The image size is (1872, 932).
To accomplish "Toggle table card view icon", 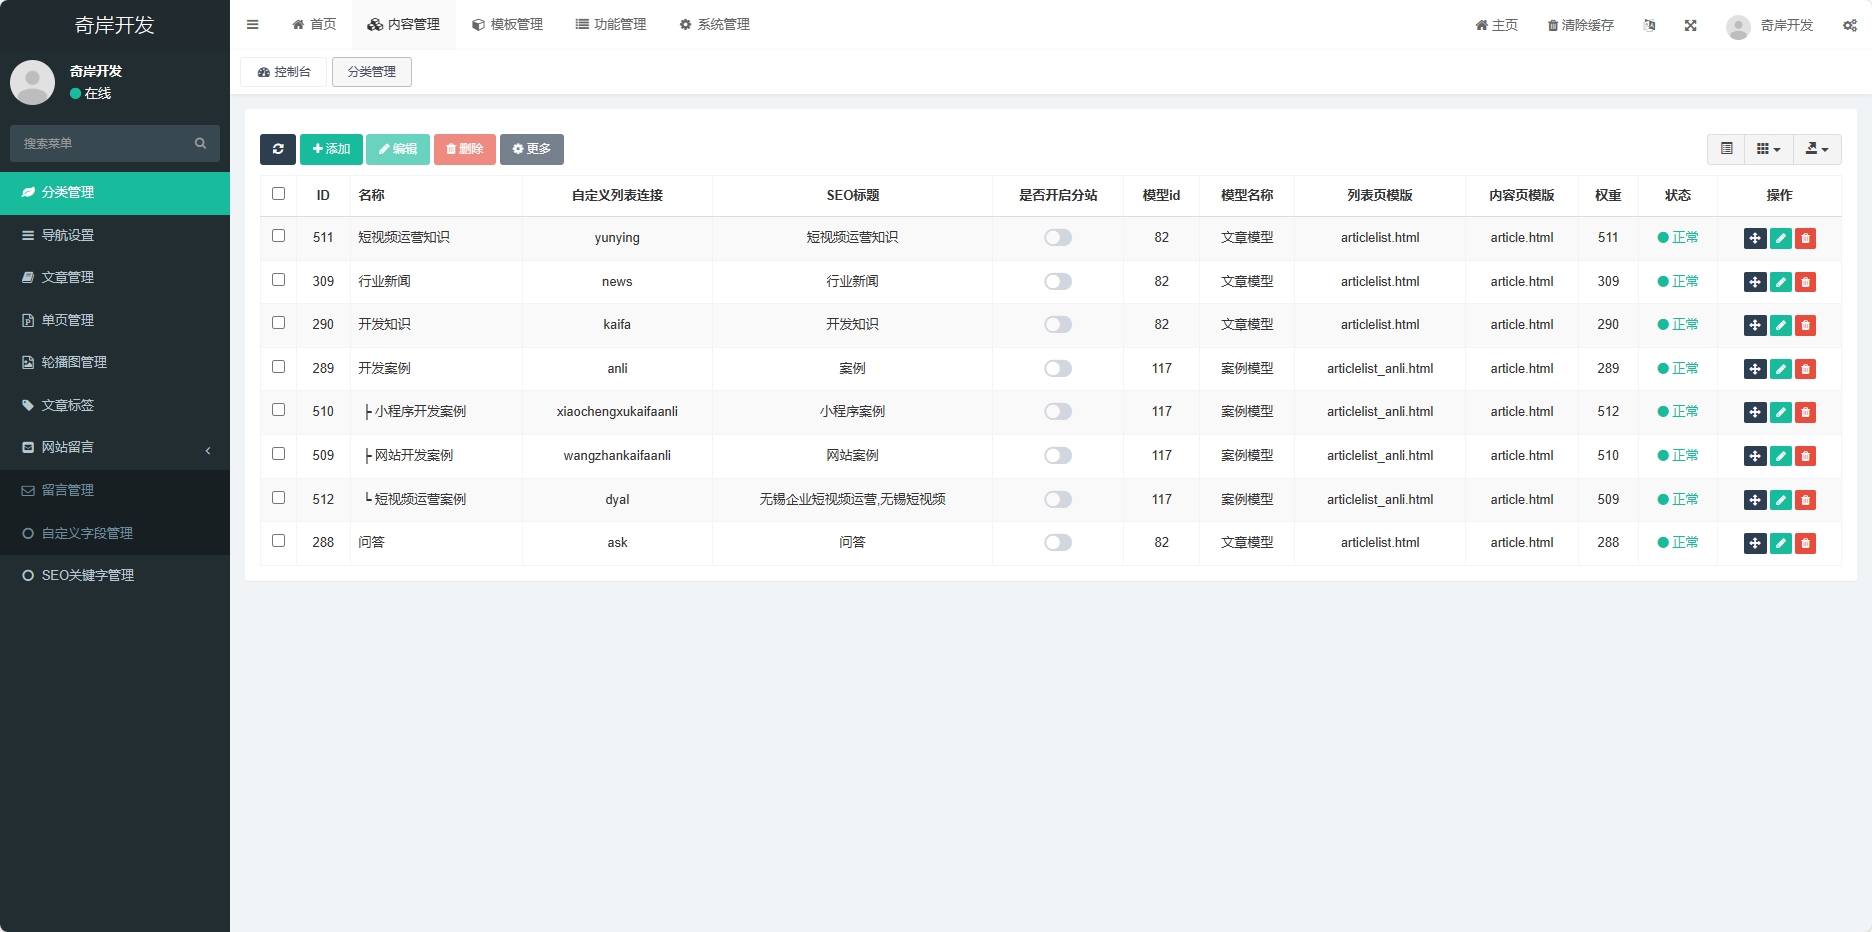I will 1726,149.
